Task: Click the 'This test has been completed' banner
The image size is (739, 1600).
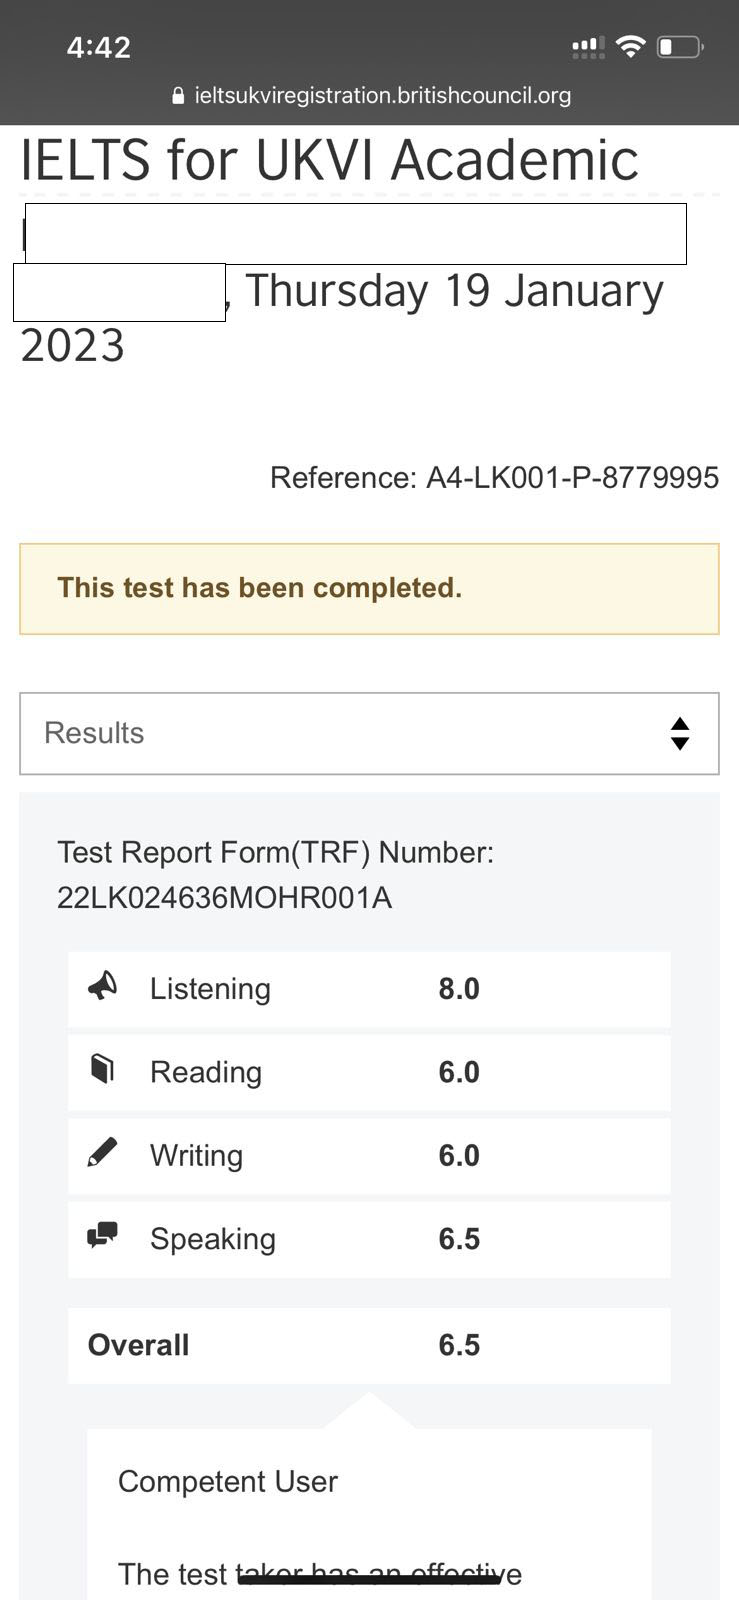Action: pyautogui.click(x=369, y=589)
